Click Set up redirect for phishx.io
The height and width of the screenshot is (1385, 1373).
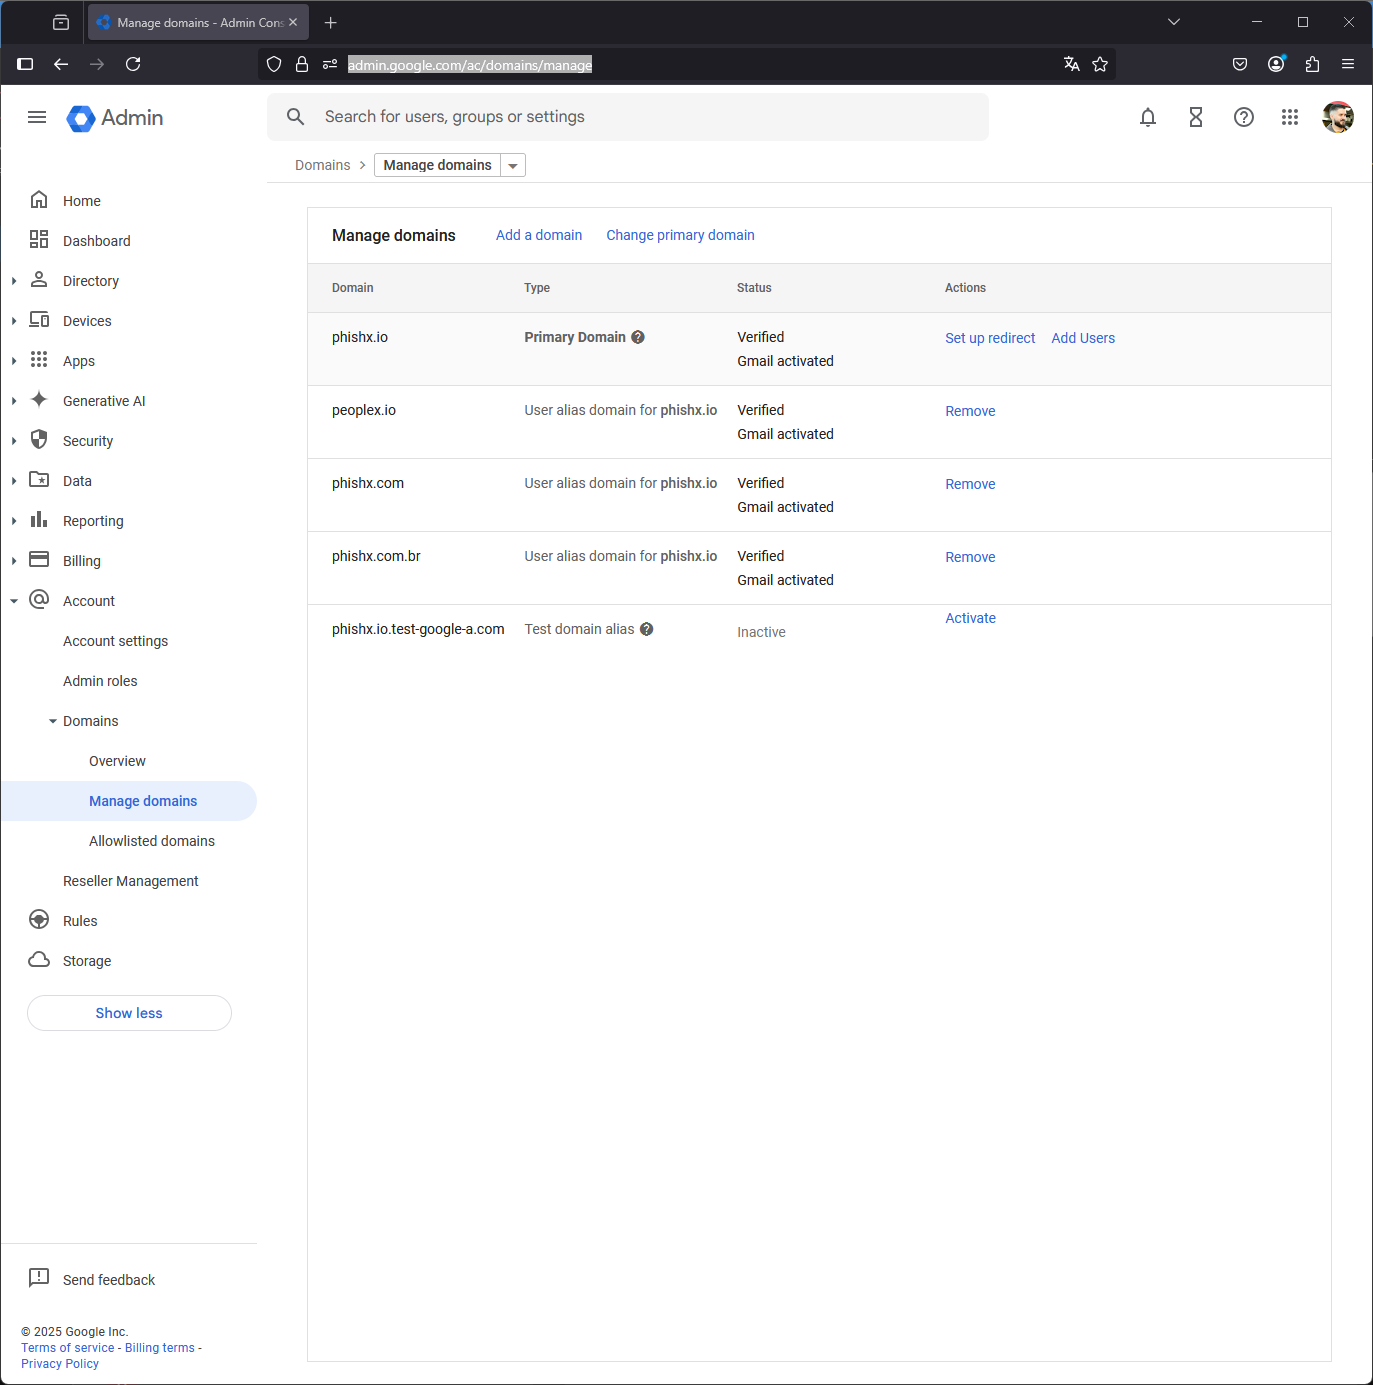[990, 338]
